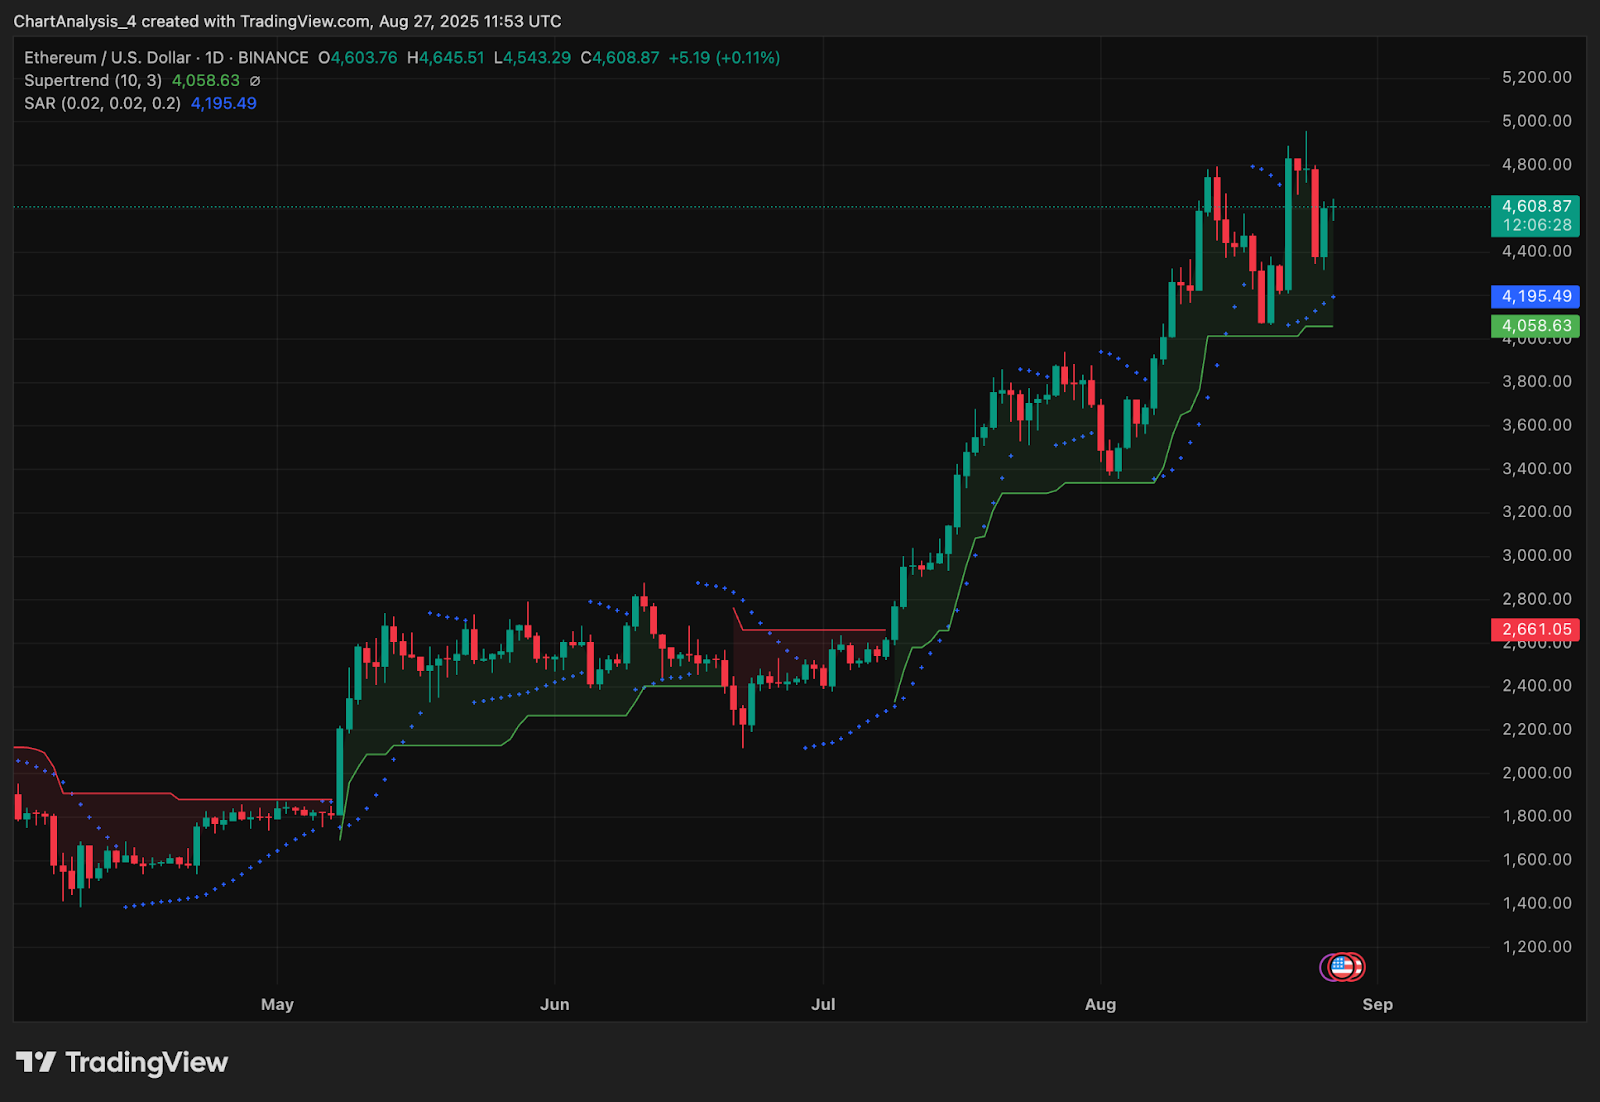1600x1102 pixels.
Task: Click the +5.19 (+0.11%) price change text
Action: (724, 58)
